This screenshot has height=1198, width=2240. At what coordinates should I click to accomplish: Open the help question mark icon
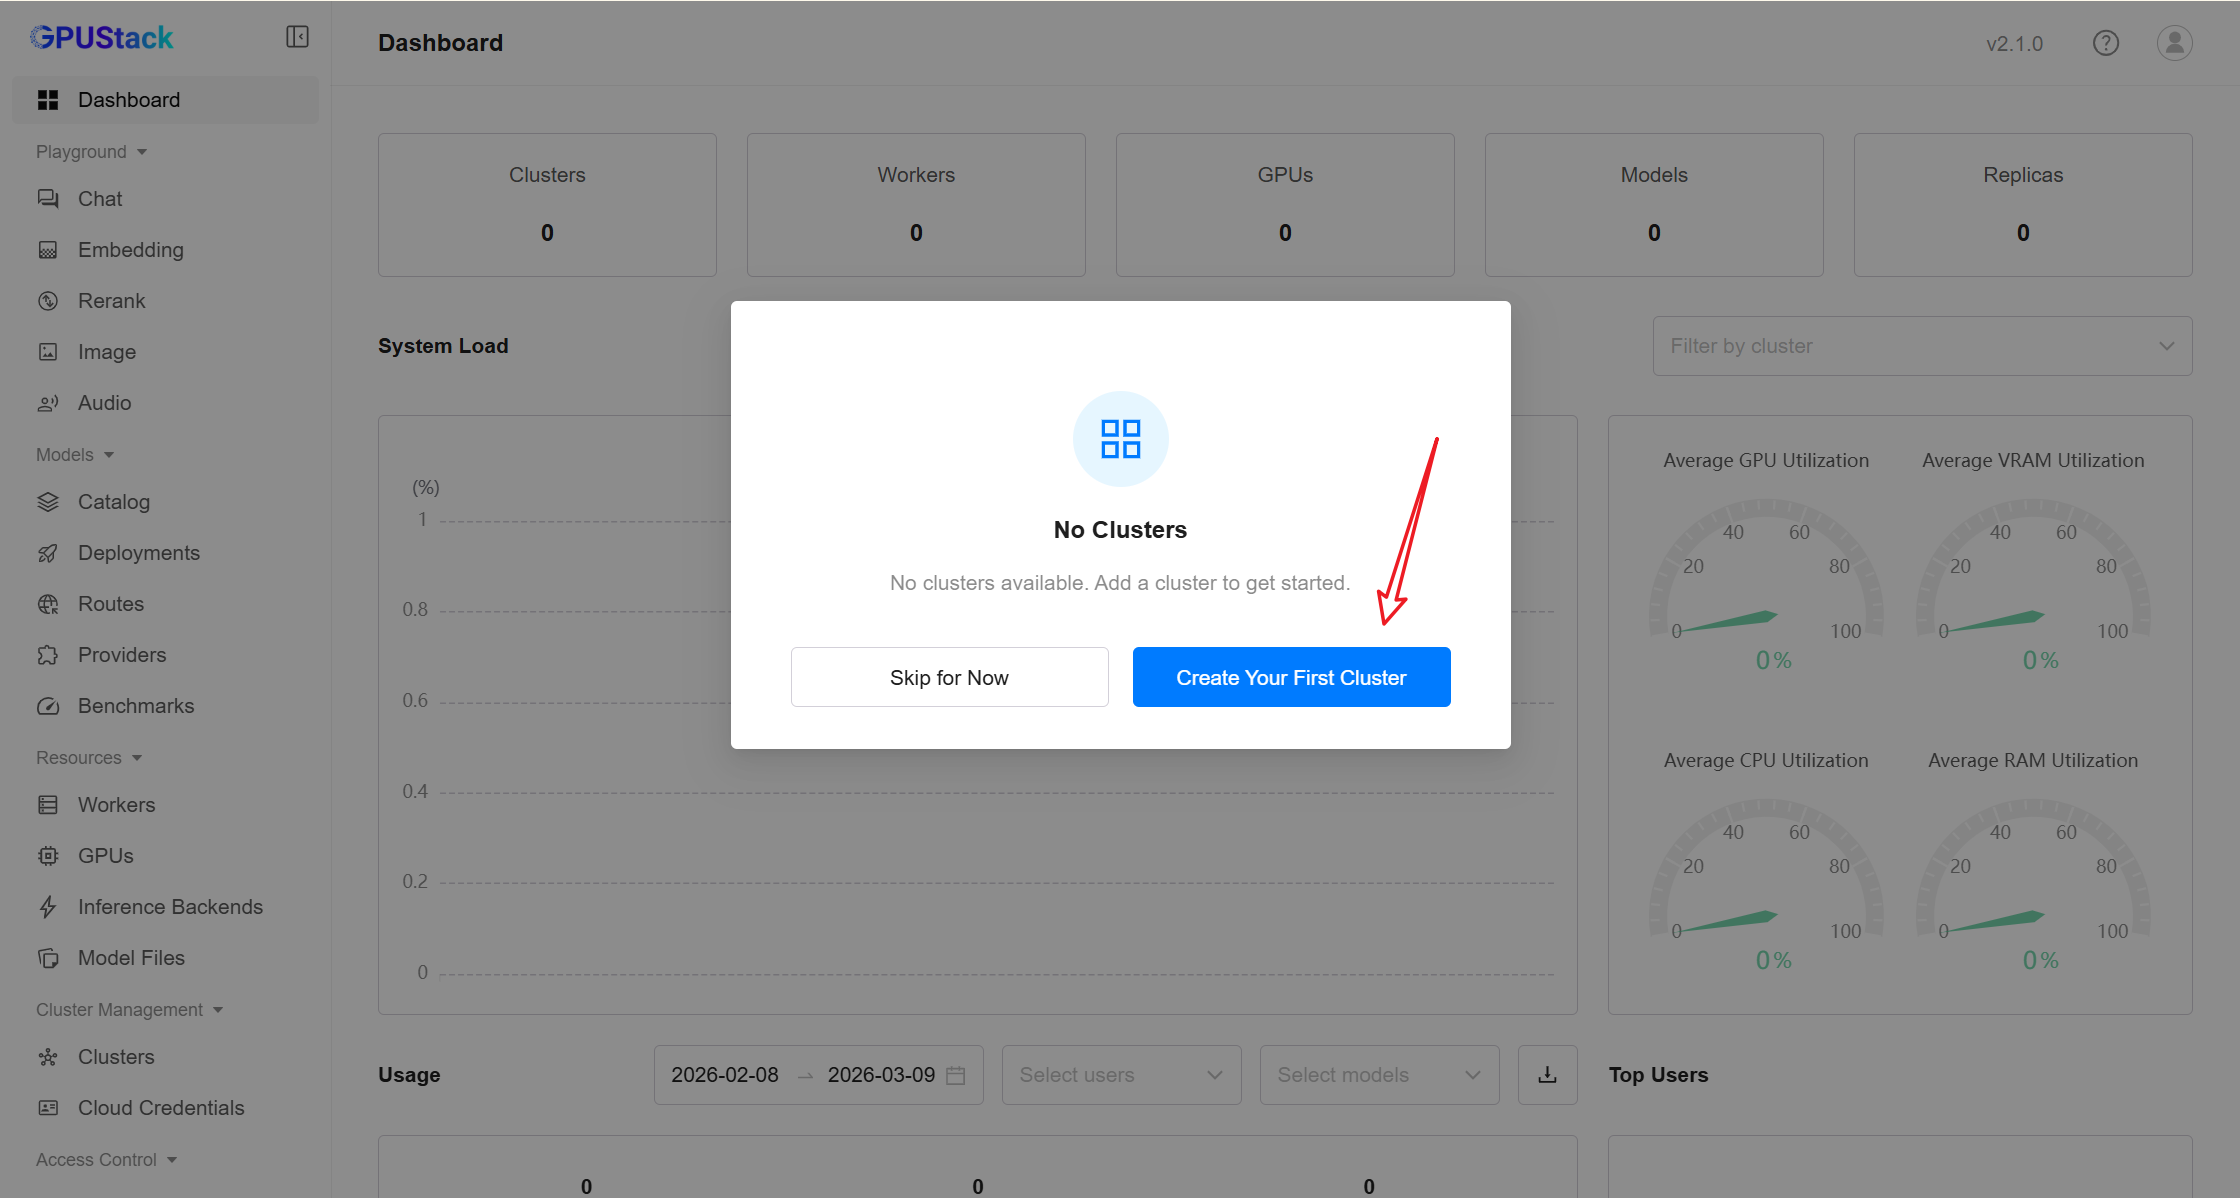[2105, 43]
